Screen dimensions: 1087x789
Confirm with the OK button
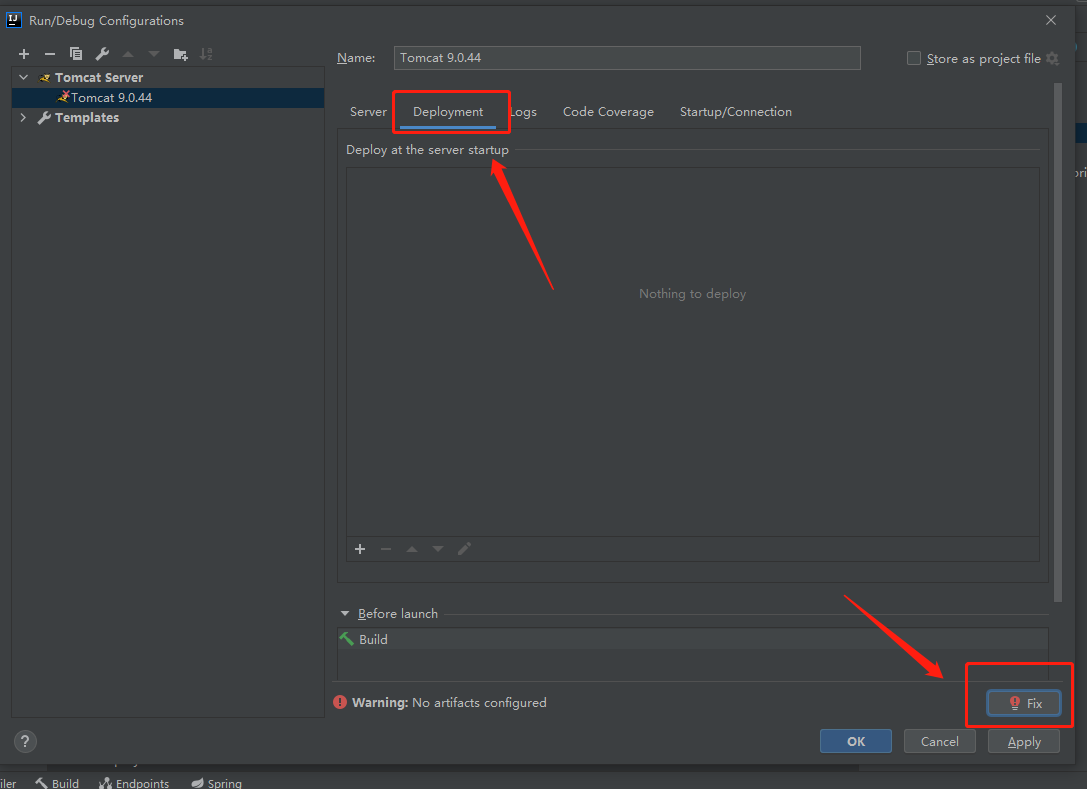tap(855, 741)
